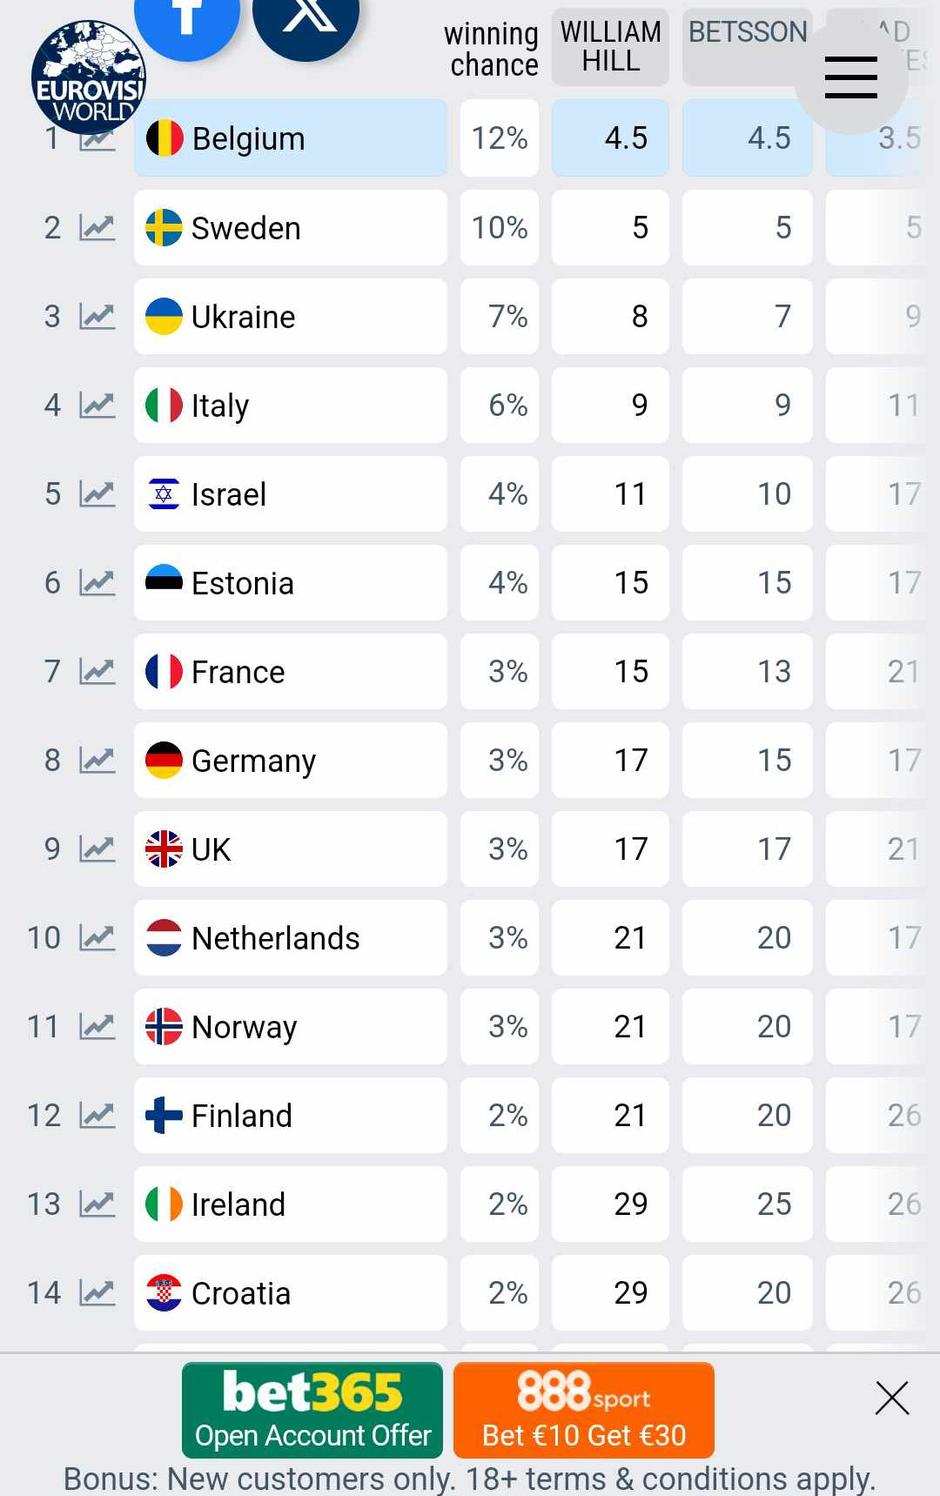Select the William Hill column header
Image resolution: width=940 pixels, height=1496 pixels.
tap(610, 47)
